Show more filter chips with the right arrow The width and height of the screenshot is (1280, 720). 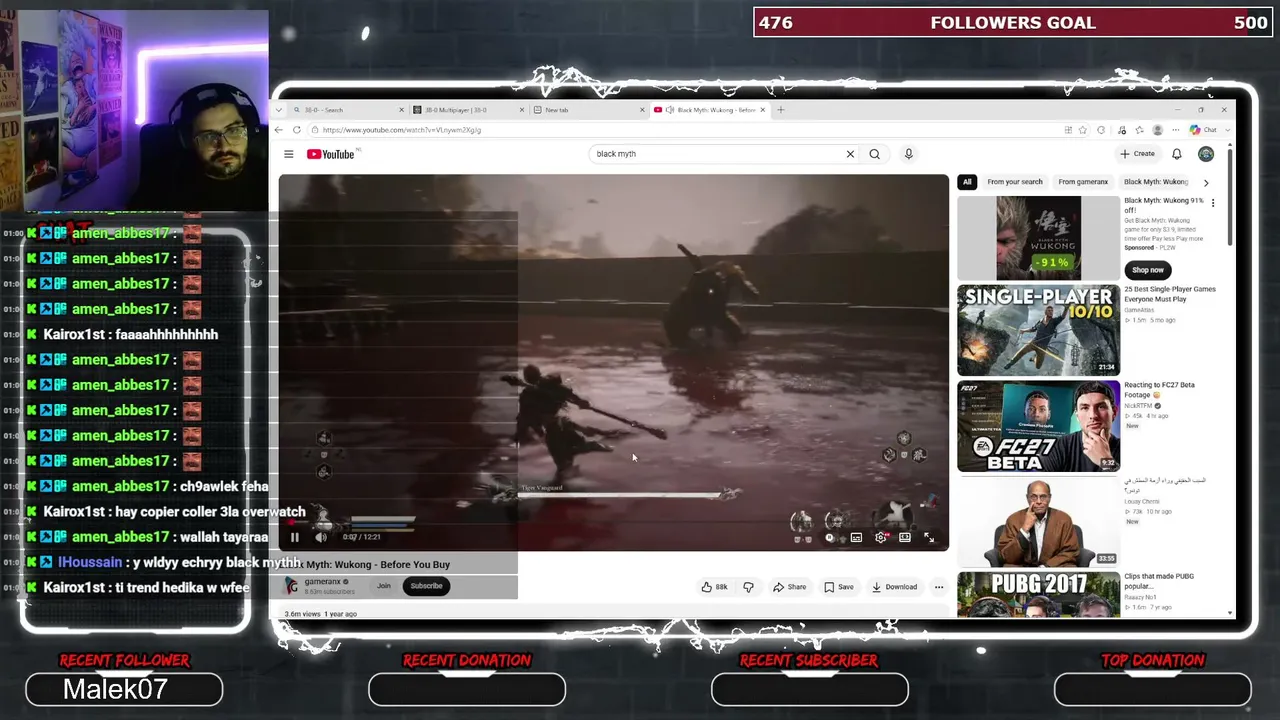1206,183
